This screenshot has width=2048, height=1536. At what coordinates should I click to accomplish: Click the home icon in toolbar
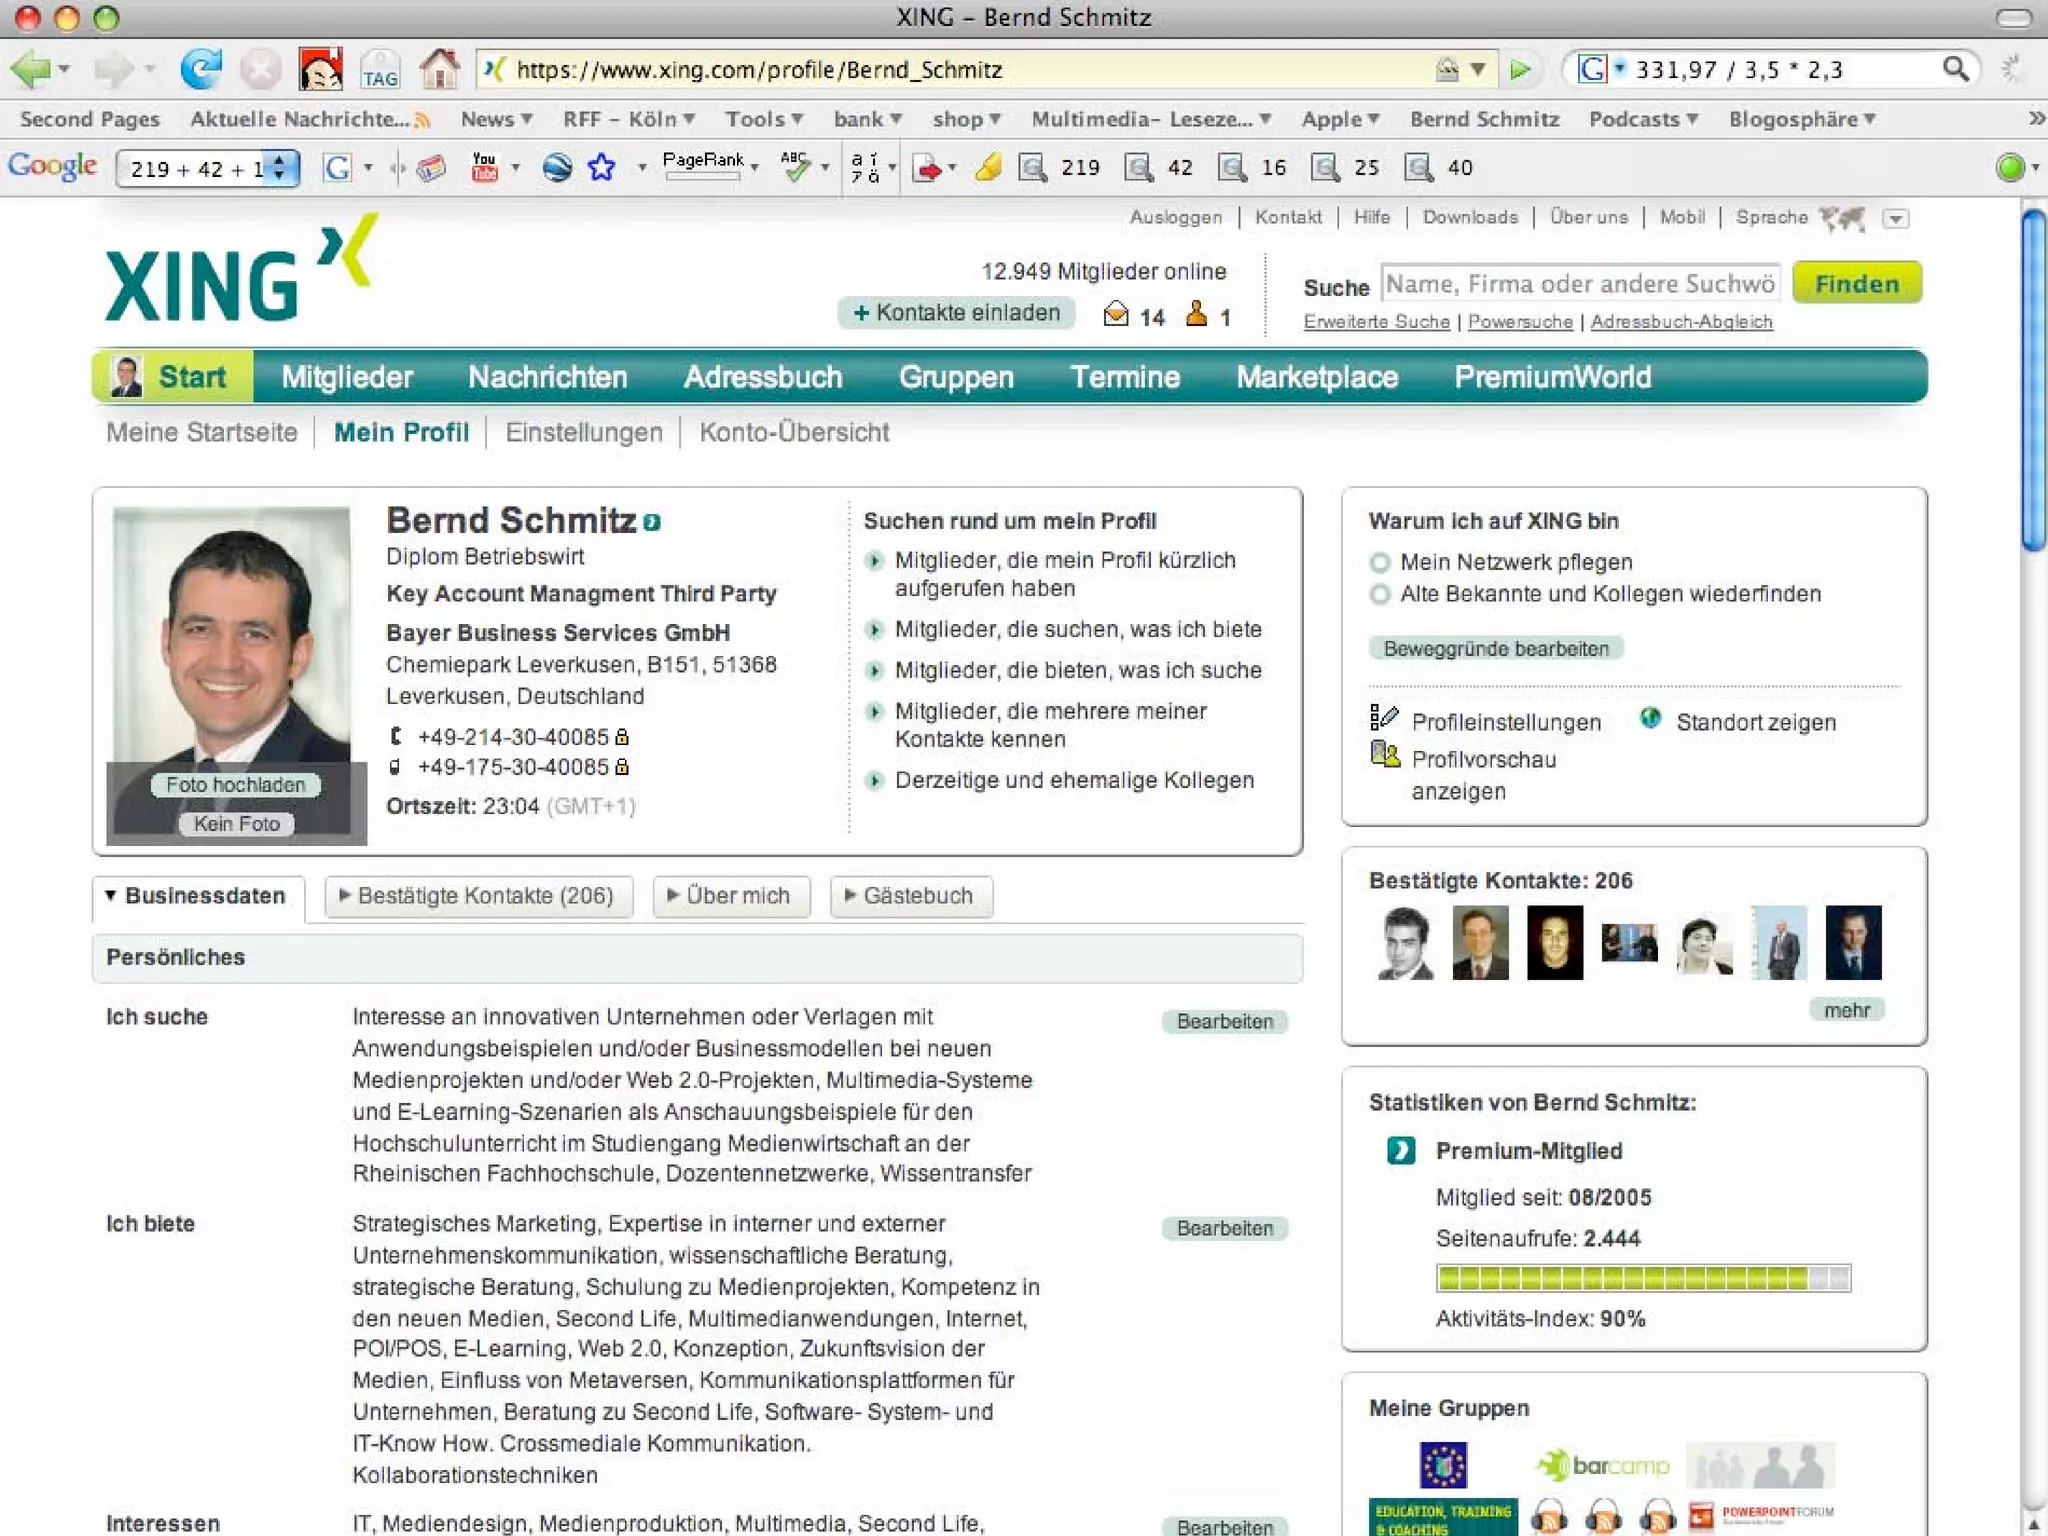(x=438, y=70)
